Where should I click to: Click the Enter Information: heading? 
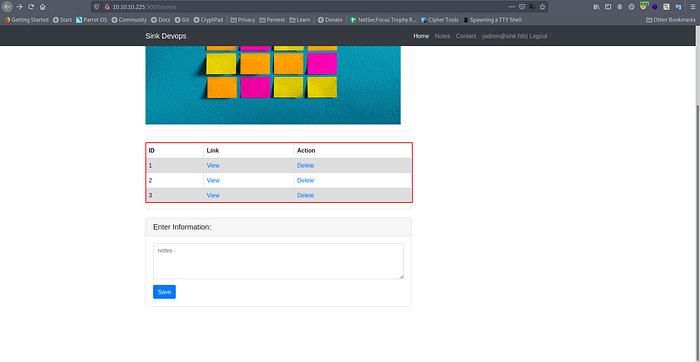point(182,227)
